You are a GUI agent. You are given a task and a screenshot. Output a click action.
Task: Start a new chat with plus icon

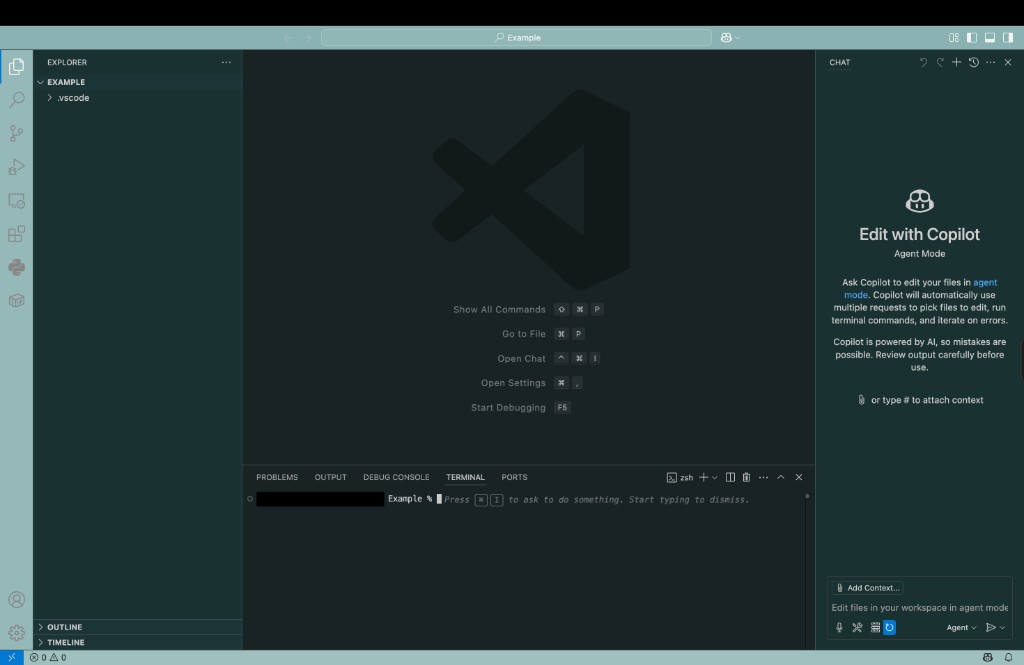click(956, 62)
